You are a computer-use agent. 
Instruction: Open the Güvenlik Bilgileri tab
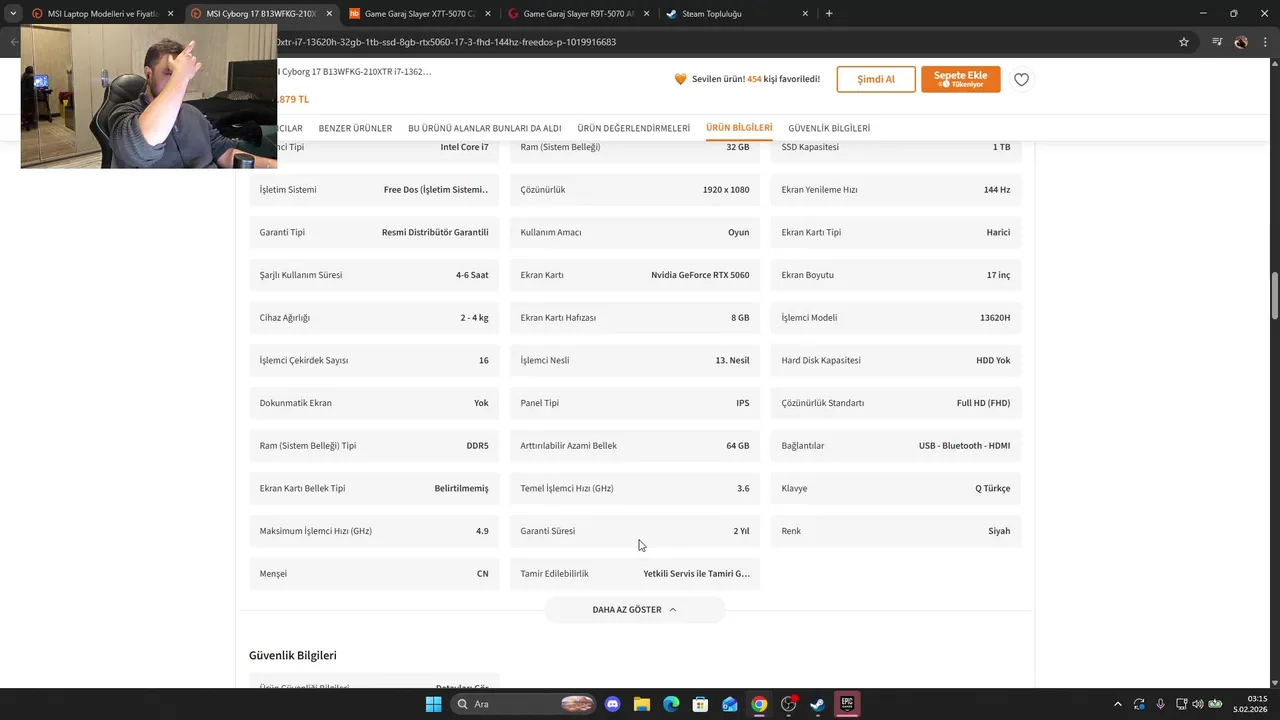click(x=829, y=128)
